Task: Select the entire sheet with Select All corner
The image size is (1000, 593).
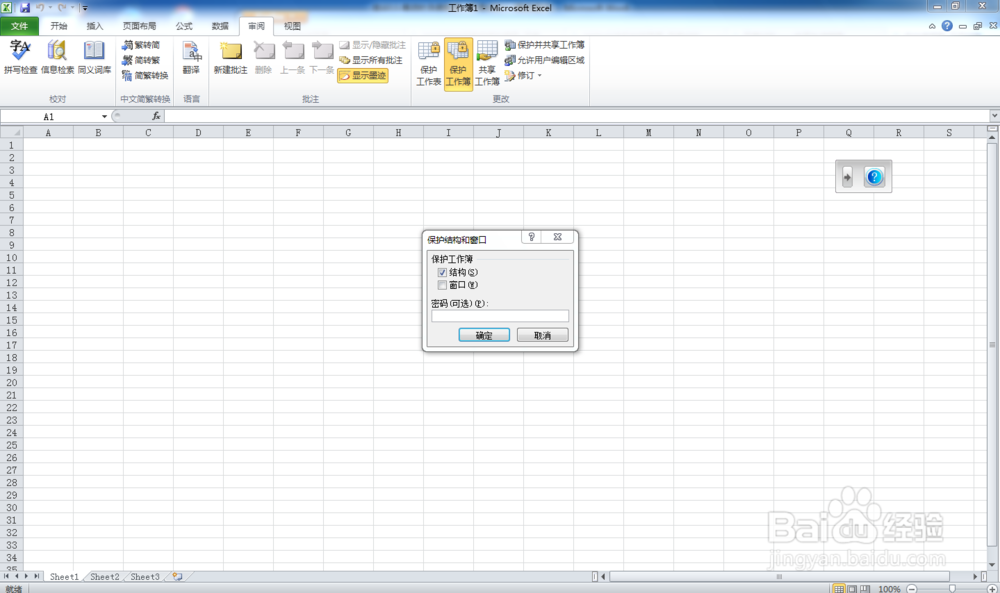Action: click(x=11, y=133)
